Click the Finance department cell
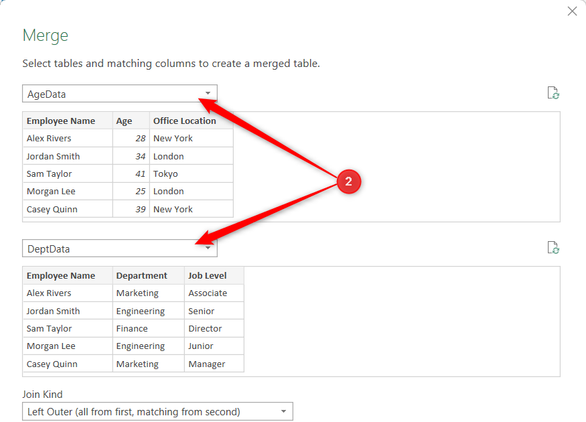Viewport: 586px width, 422px height. point(148,329)
